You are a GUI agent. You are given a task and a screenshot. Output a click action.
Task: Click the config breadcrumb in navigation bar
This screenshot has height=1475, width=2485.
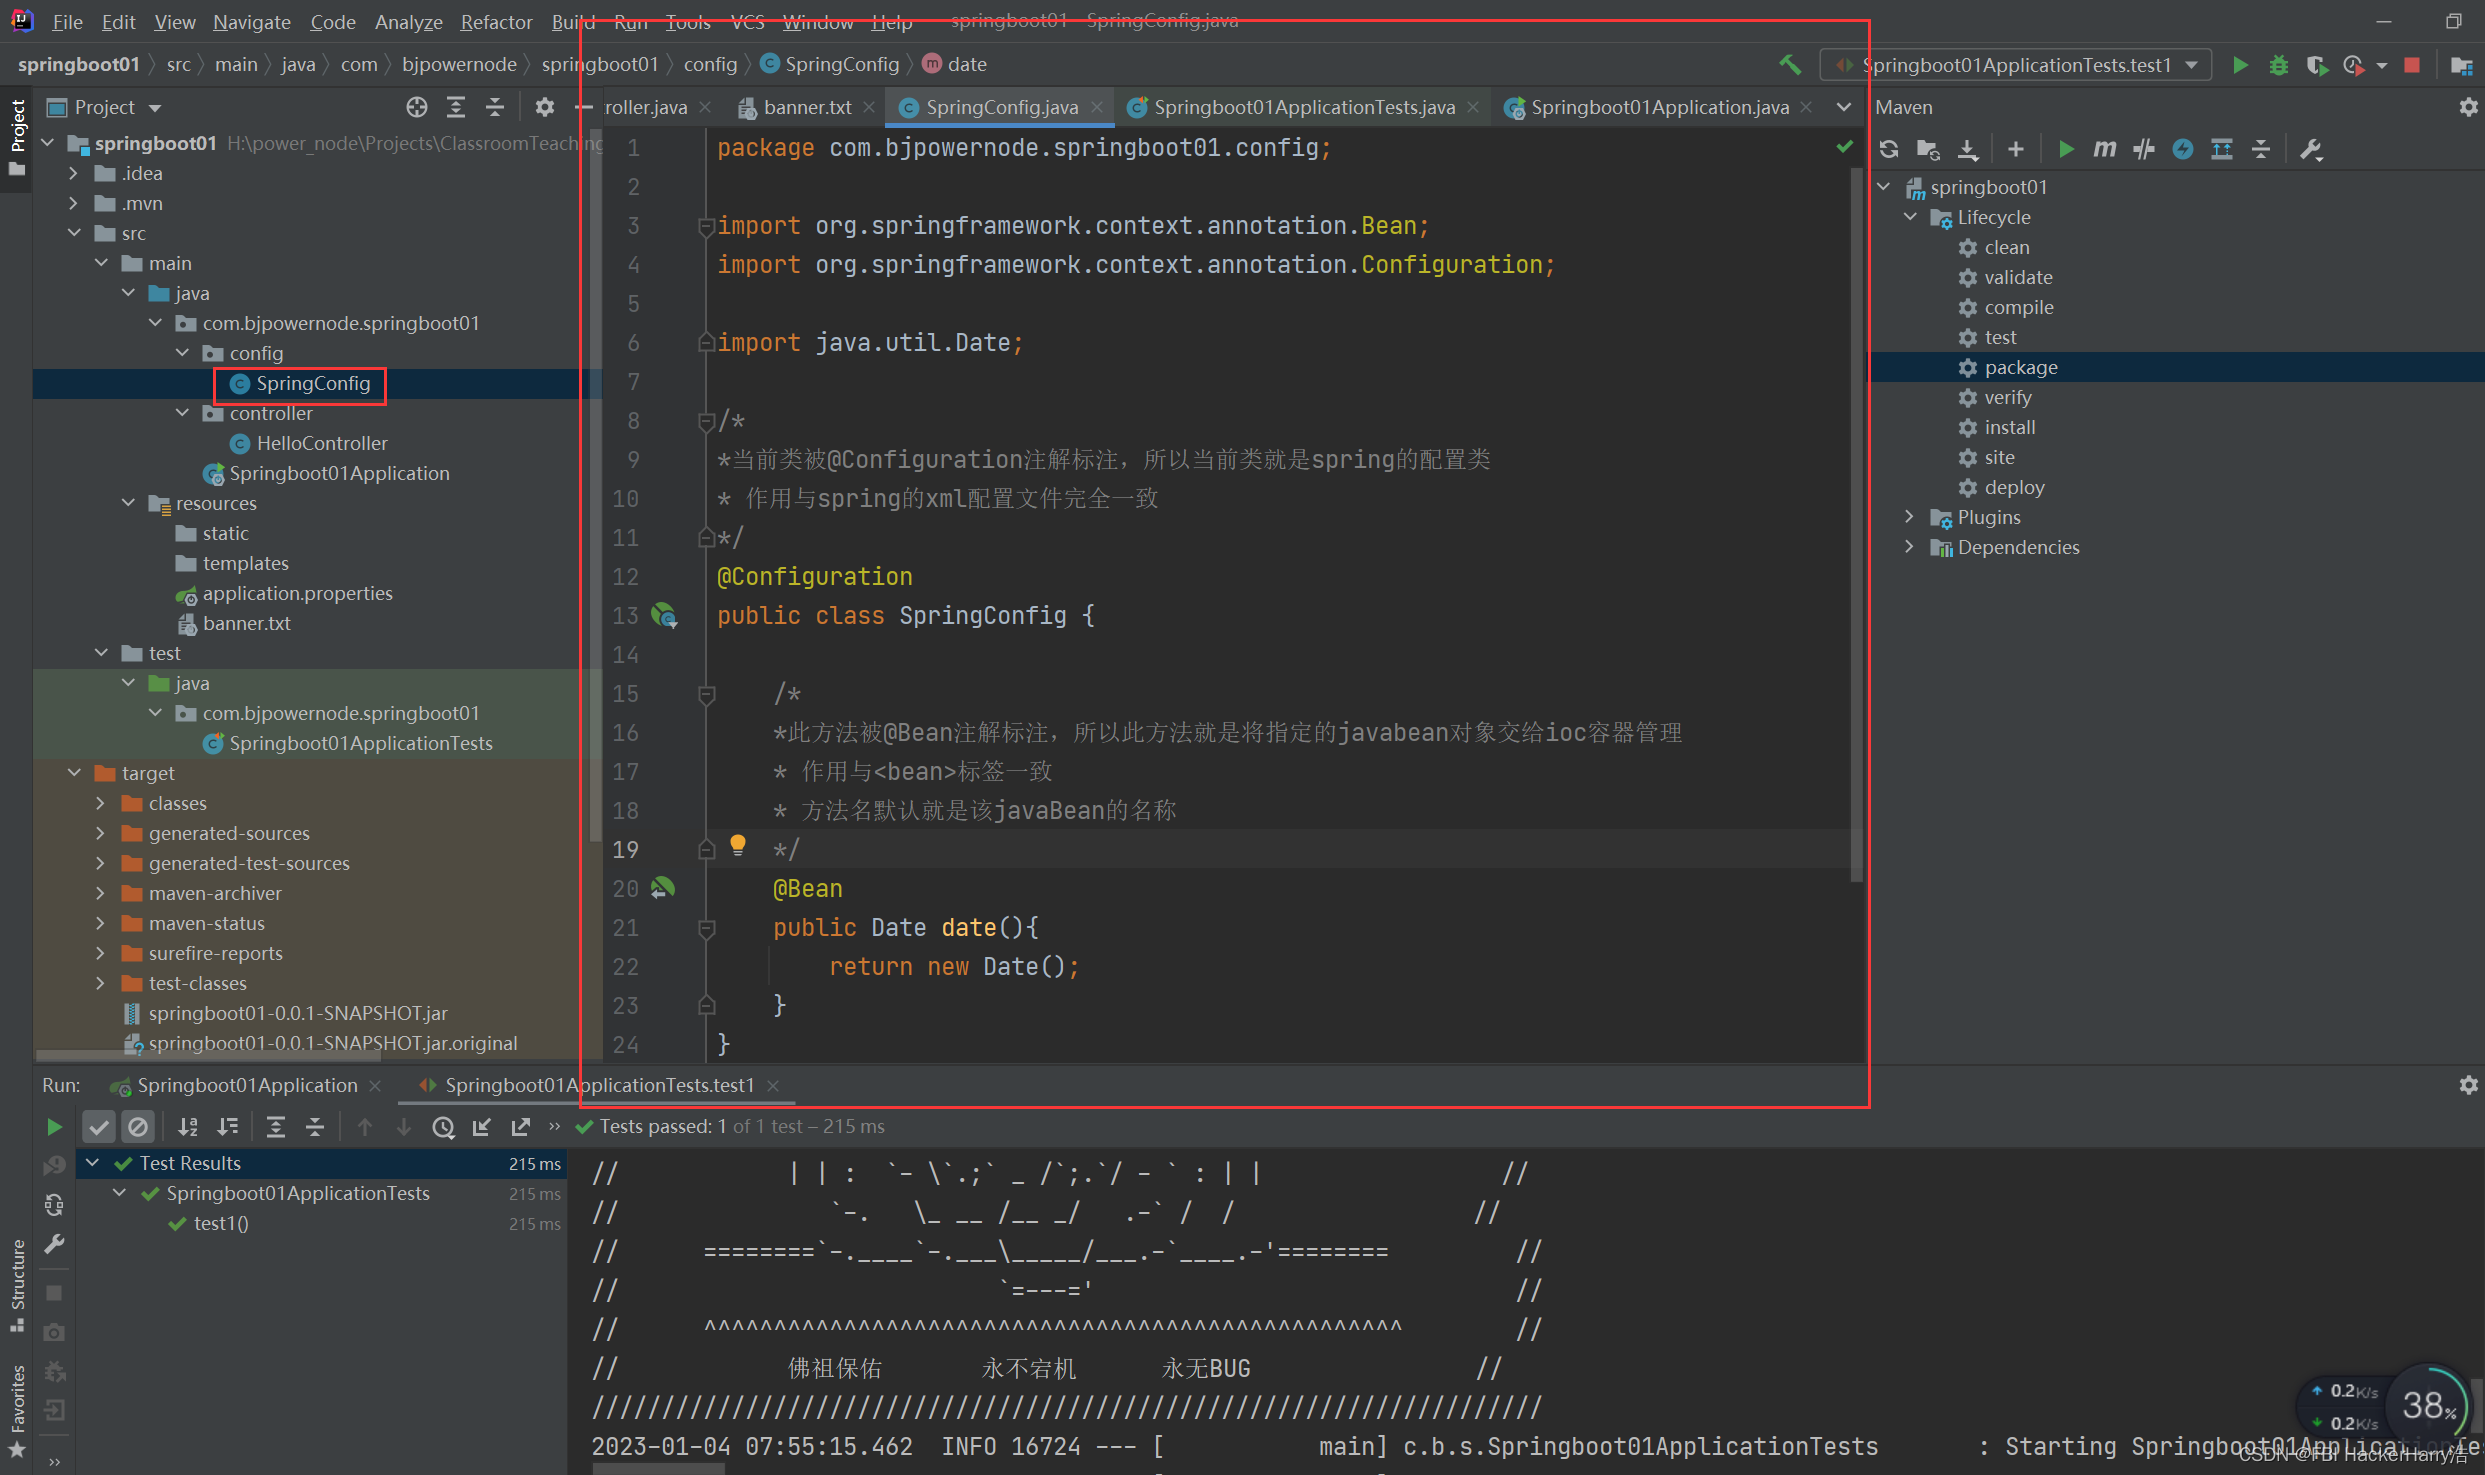pos(710,65)
